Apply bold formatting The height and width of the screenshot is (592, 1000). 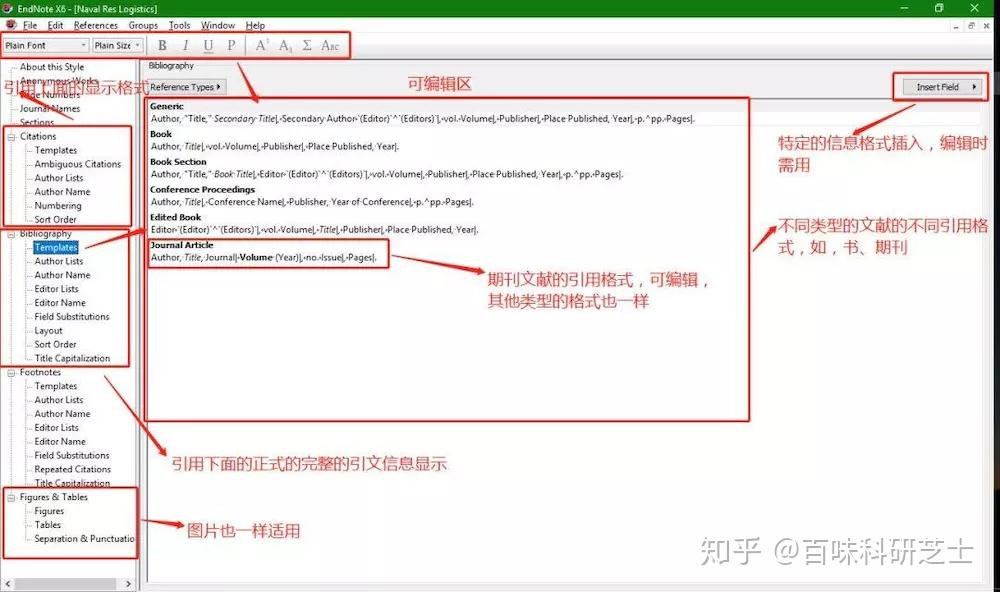tap(162, 45)
